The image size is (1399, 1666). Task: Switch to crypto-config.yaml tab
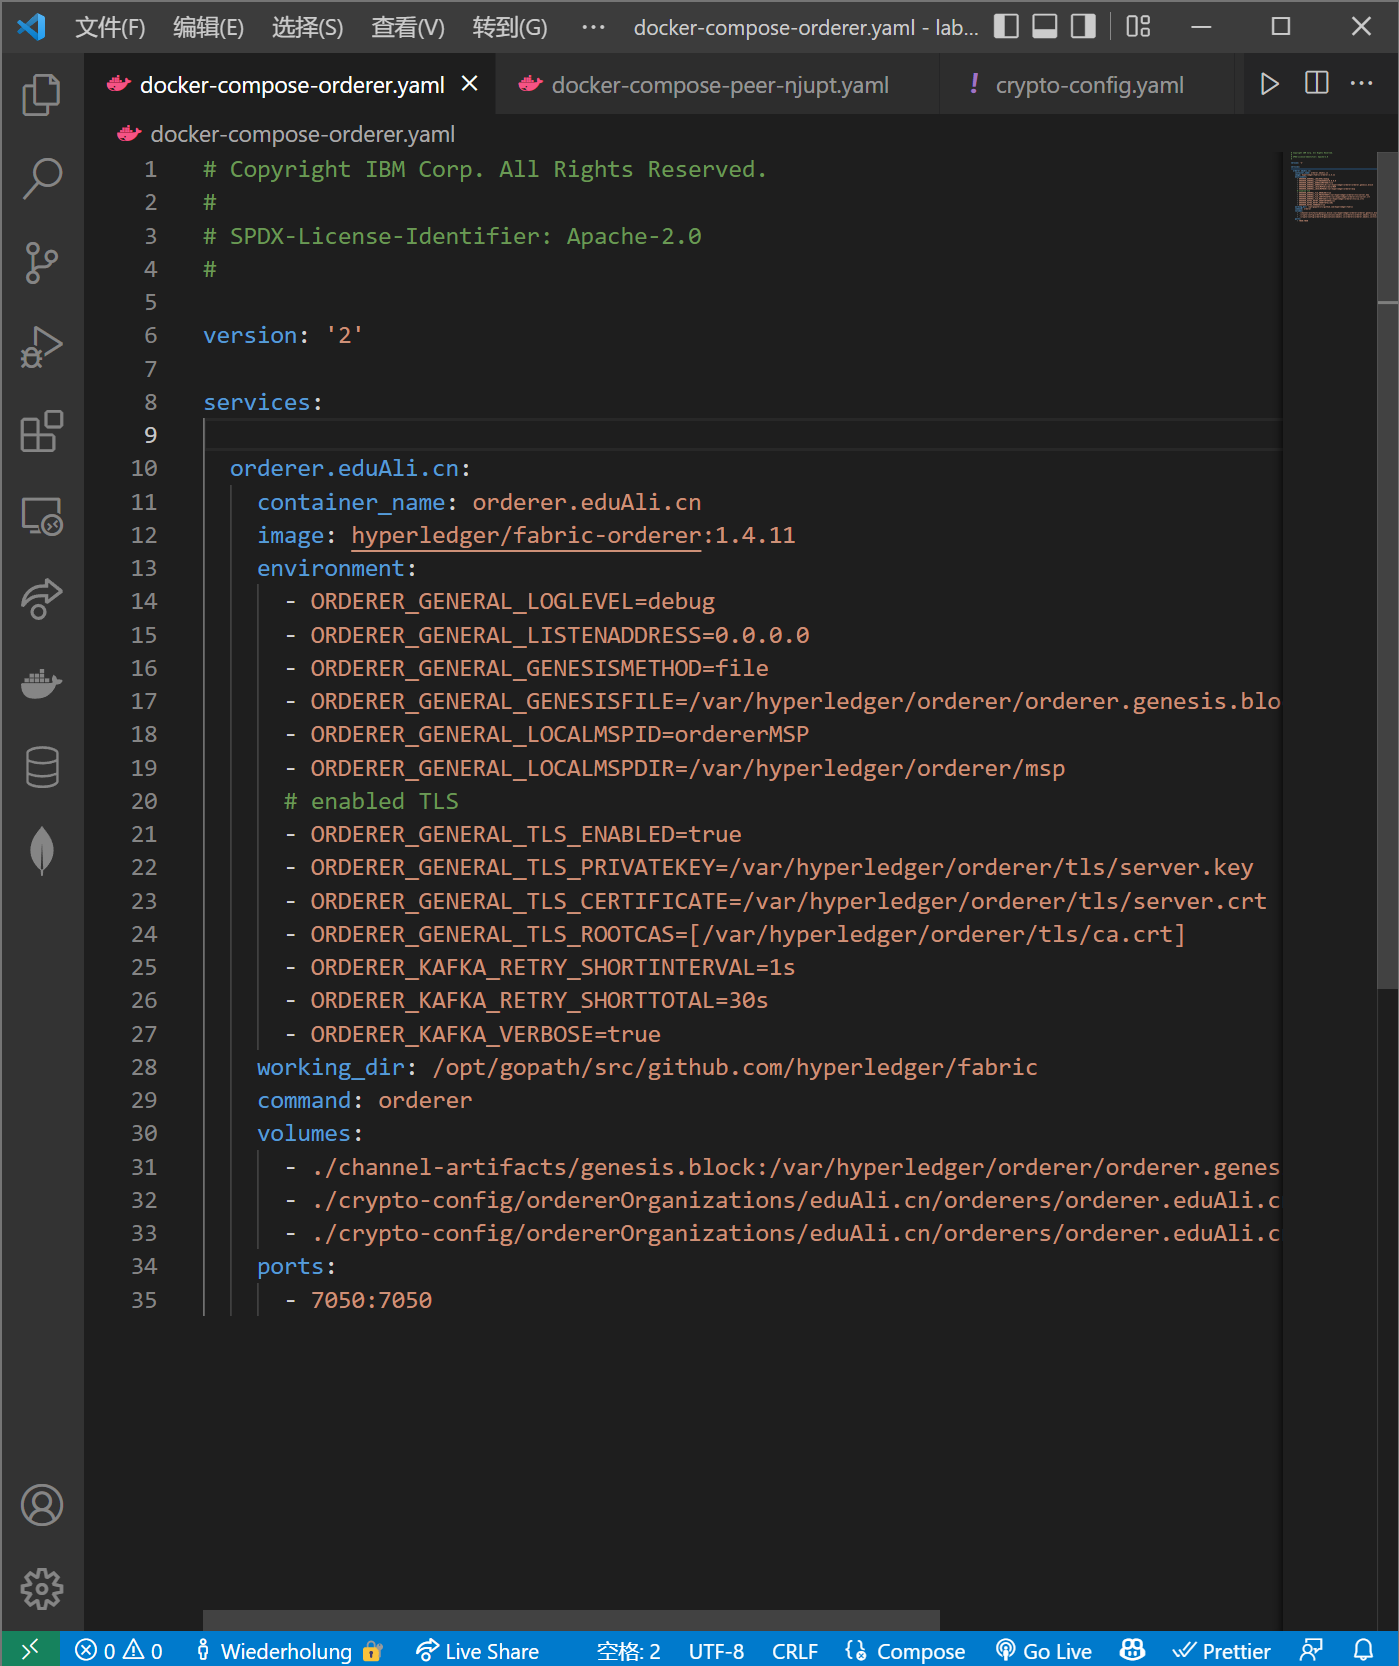(x=1089, y=85)
